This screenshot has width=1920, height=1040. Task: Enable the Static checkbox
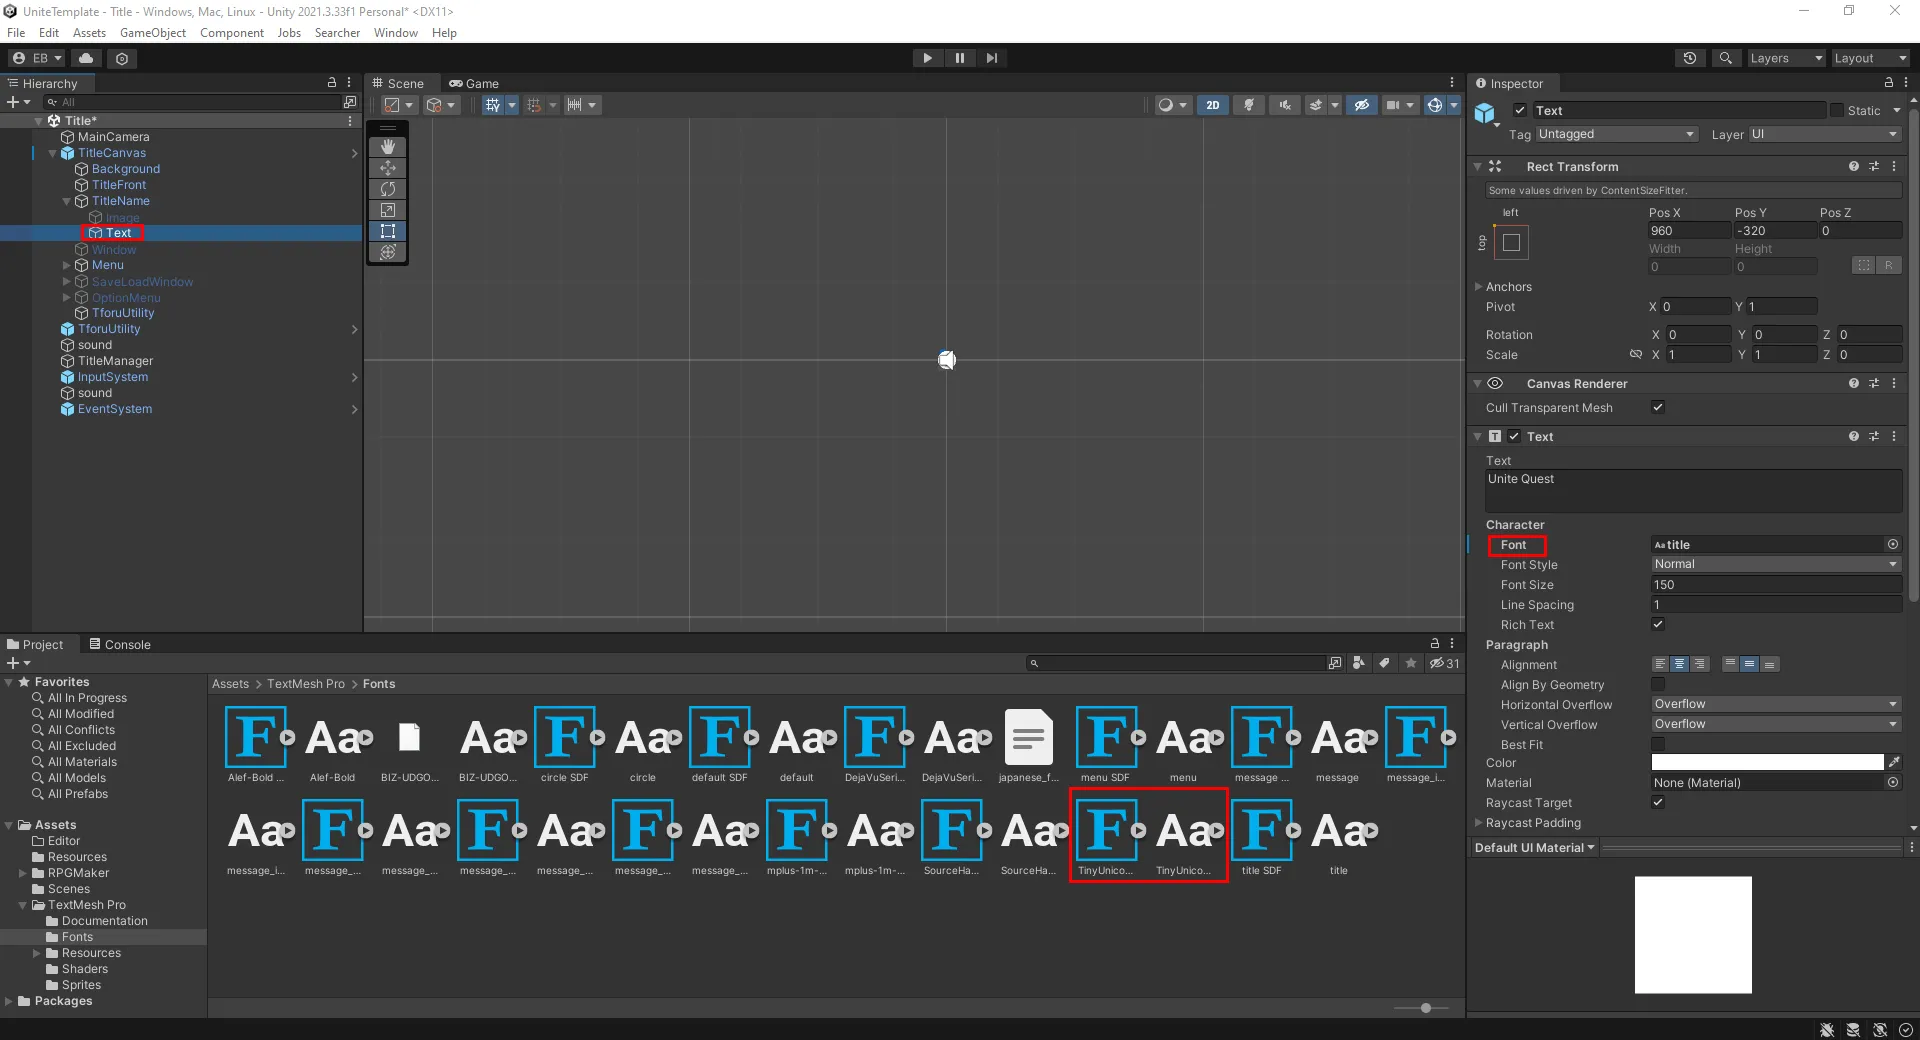point(1837,111)
